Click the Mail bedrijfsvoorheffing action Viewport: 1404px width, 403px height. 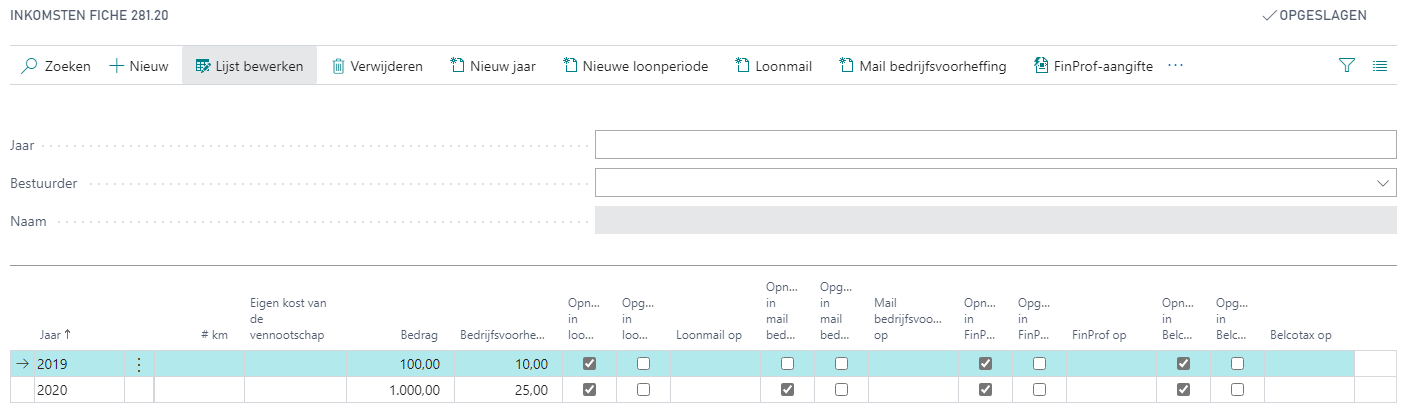click(922, 66)
